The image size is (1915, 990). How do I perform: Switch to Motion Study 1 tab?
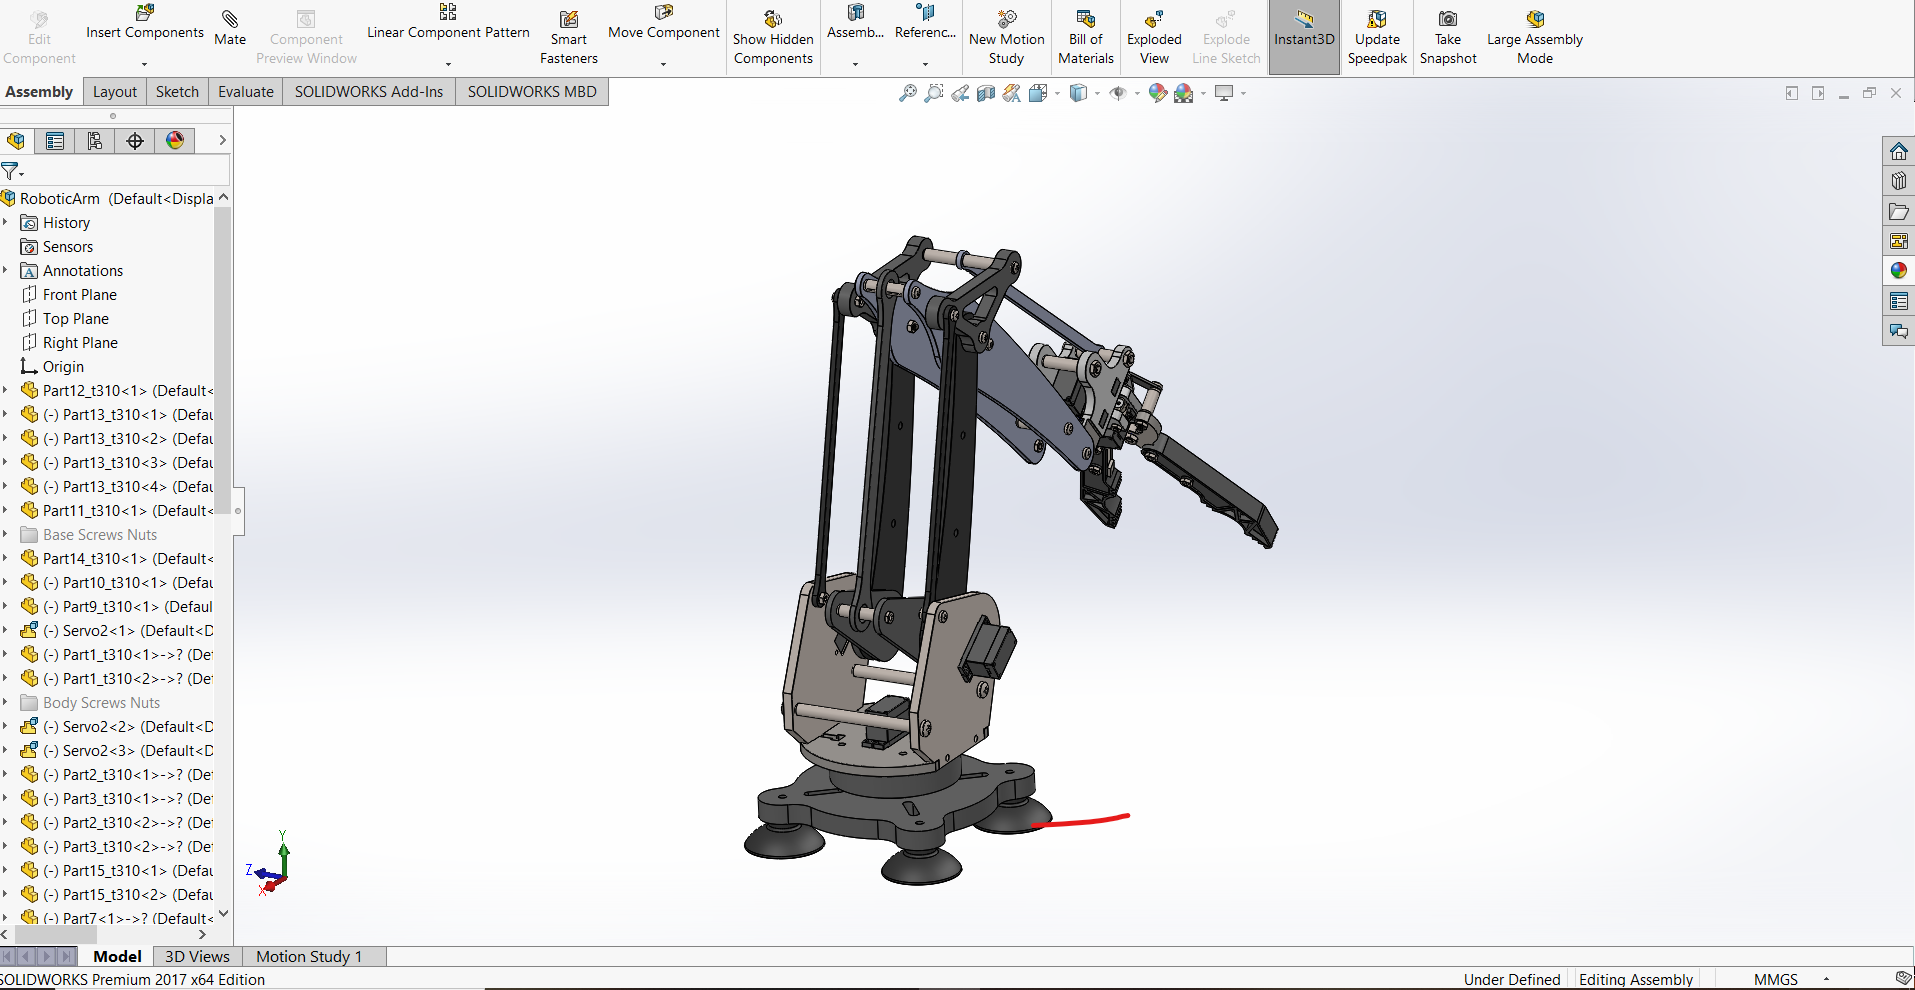coord(309,956)
